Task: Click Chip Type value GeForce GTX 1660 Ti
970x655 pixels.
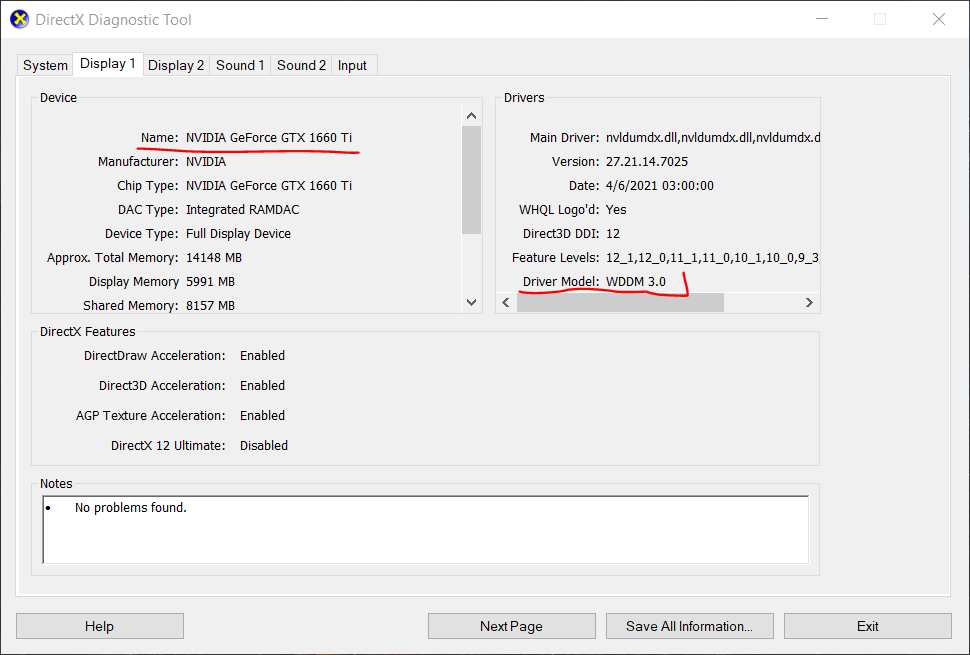Action: (269, 186)
